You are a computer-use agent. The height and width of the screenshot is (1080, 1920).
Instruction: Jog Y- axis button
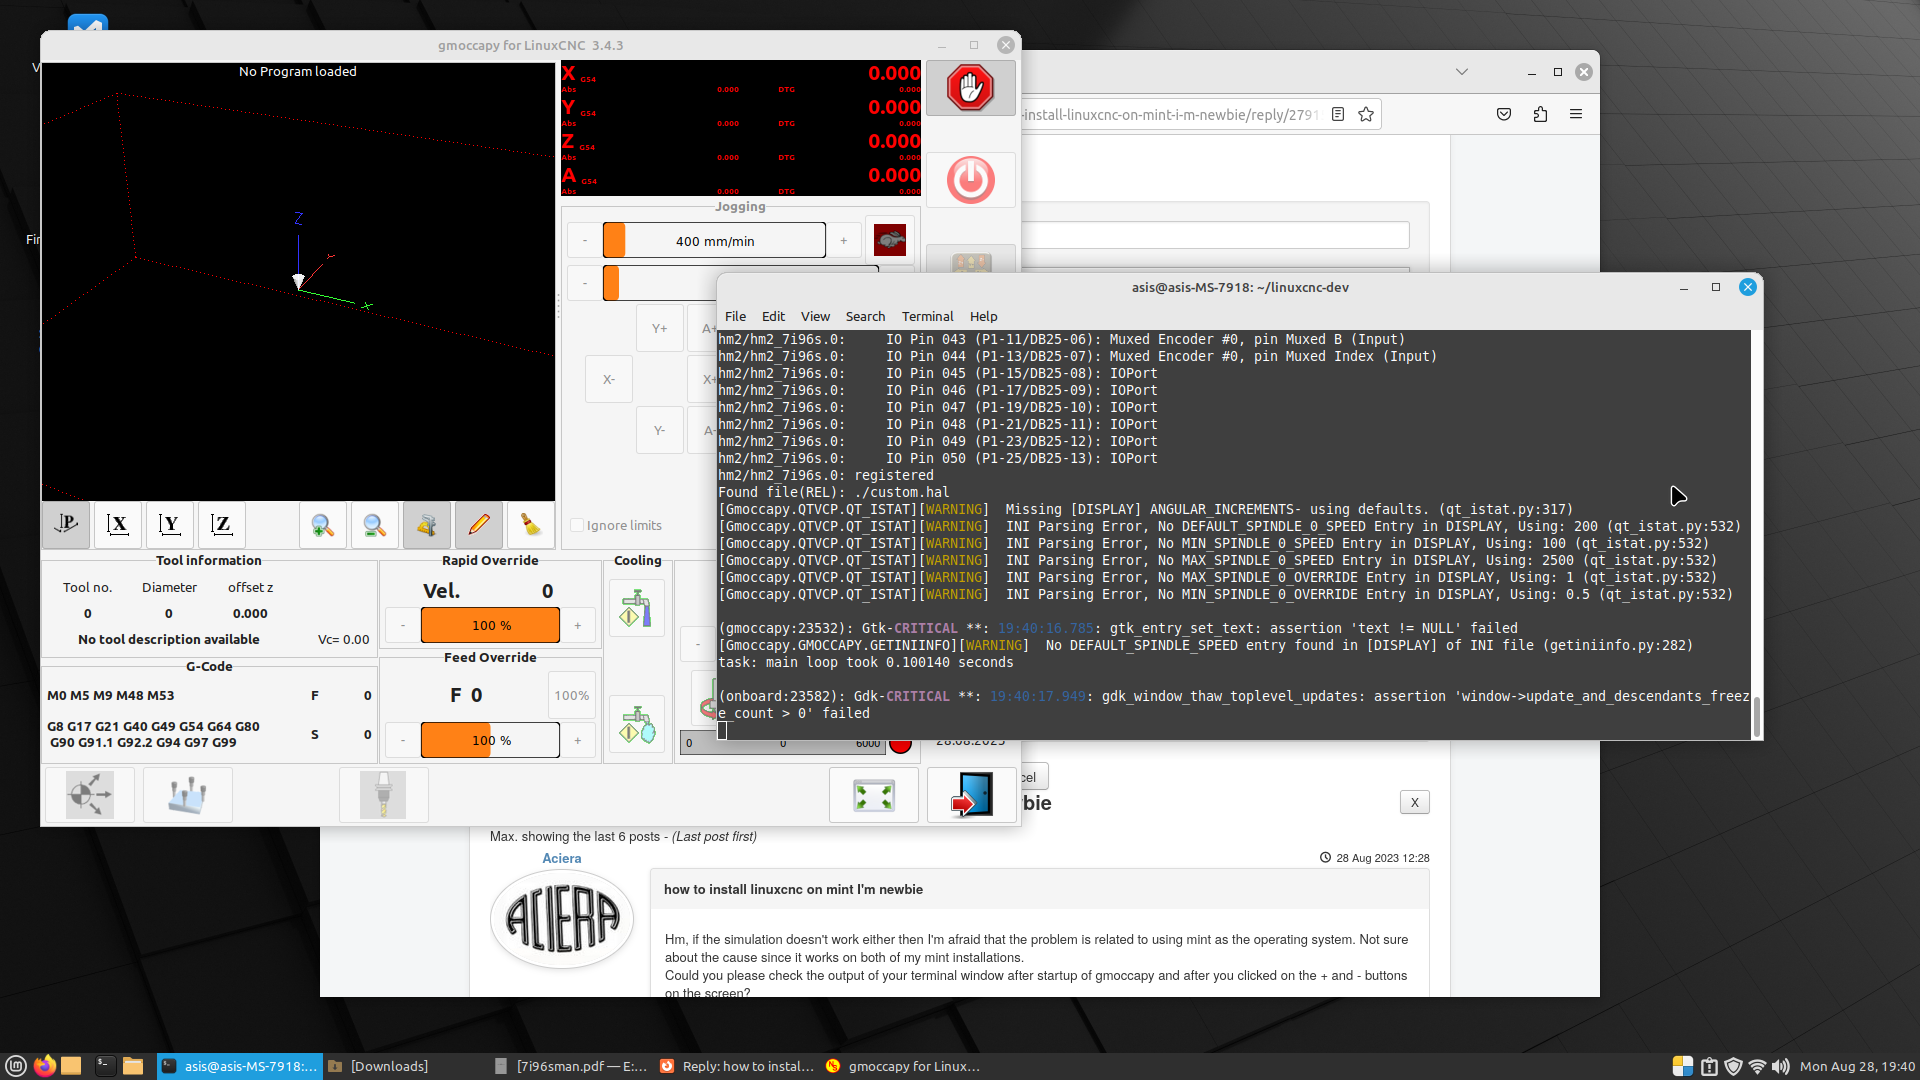pos(659,430)
